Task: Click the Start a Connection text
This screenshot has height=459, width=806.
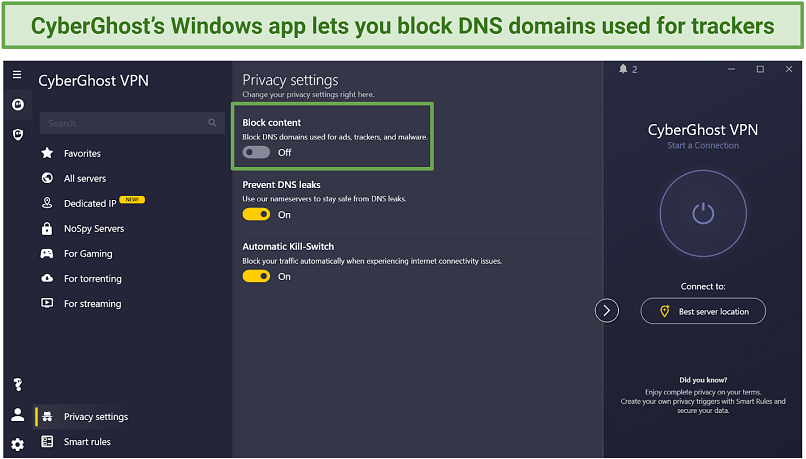Action: (703, 145)
